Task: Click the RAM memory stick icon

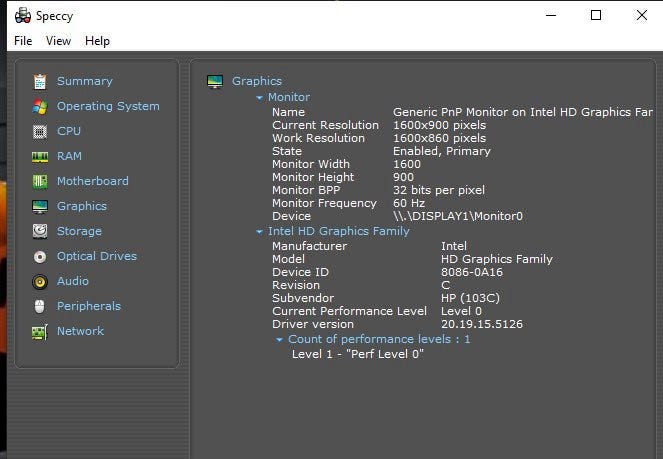Action: pyautogui.click(x=40, y=157)
